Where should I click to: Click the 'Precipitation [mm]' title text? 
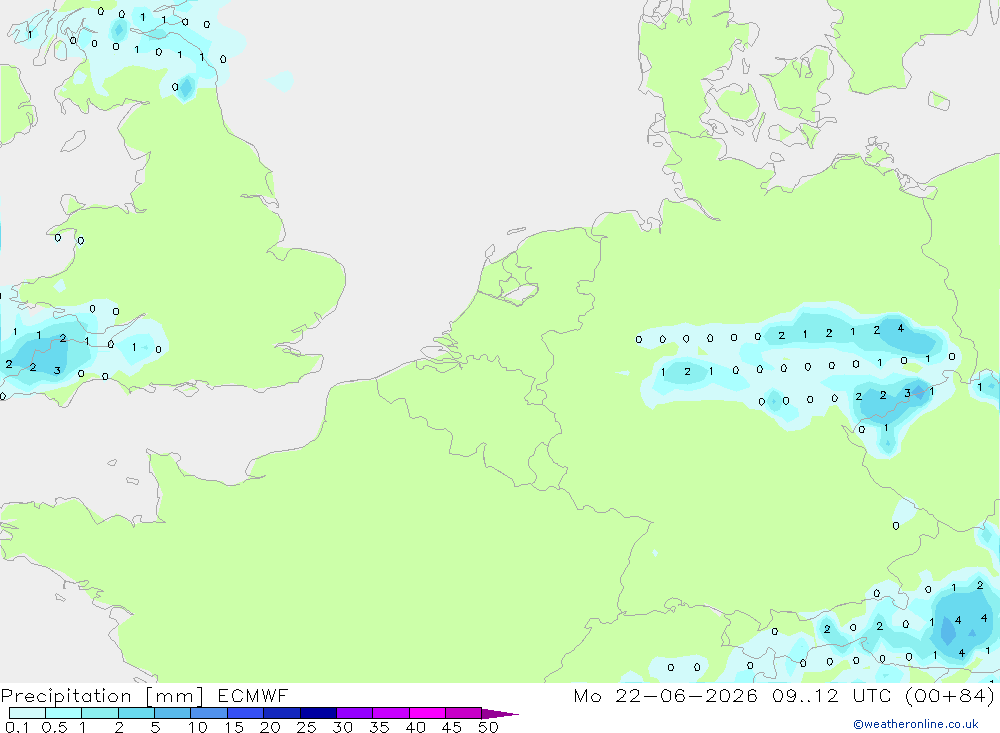[x=102, y=695]
